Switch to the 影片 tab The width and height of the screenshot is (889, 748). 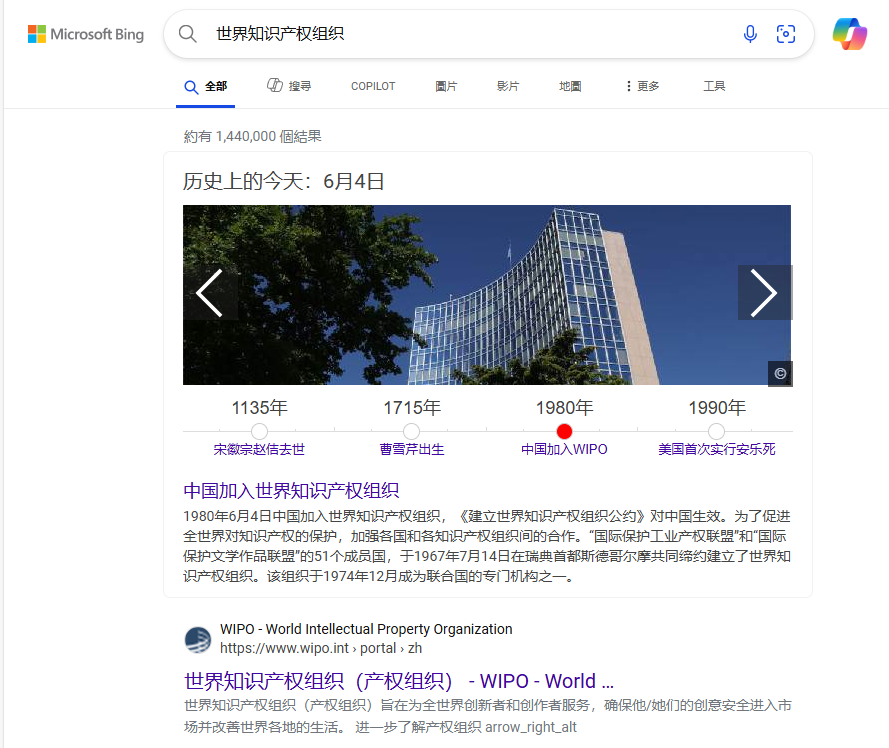click(508, 86)
